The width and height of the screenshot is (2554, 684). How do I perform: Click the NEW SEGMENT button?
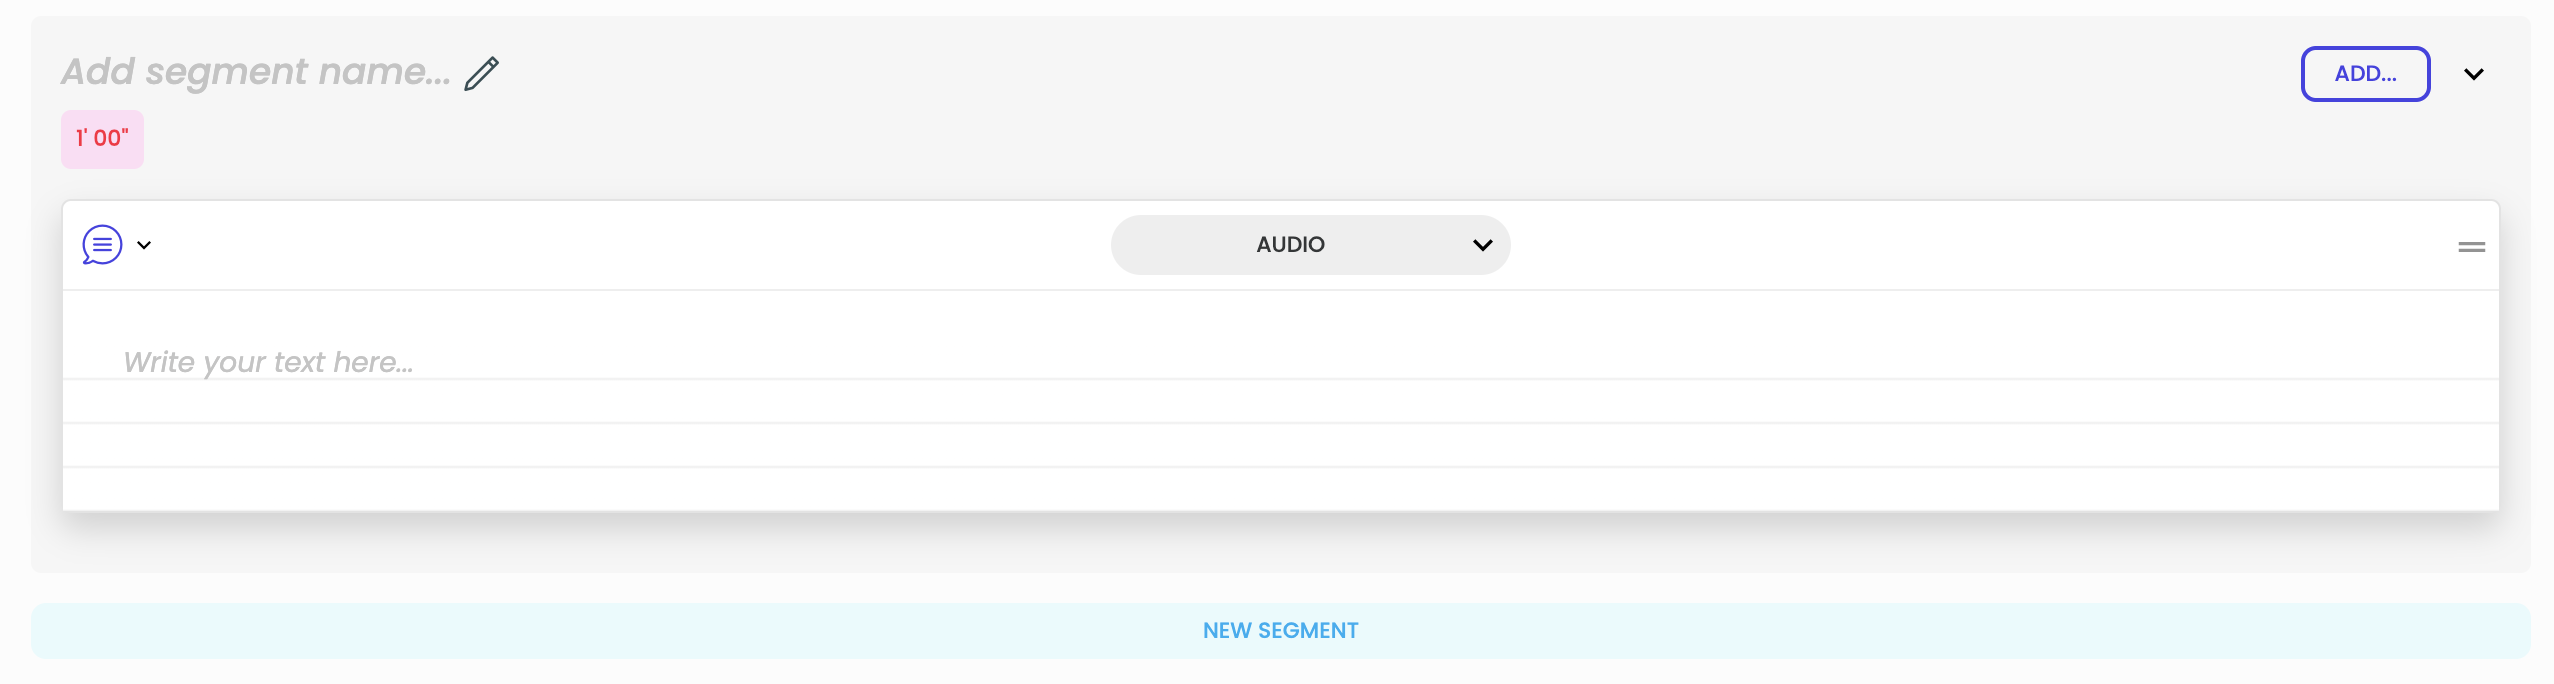1280,630
